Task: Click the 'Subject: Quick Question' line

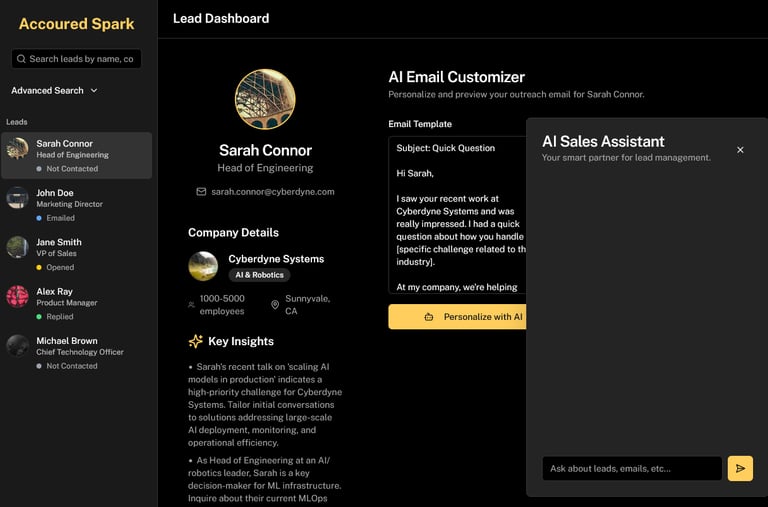Action: [446, 148]
